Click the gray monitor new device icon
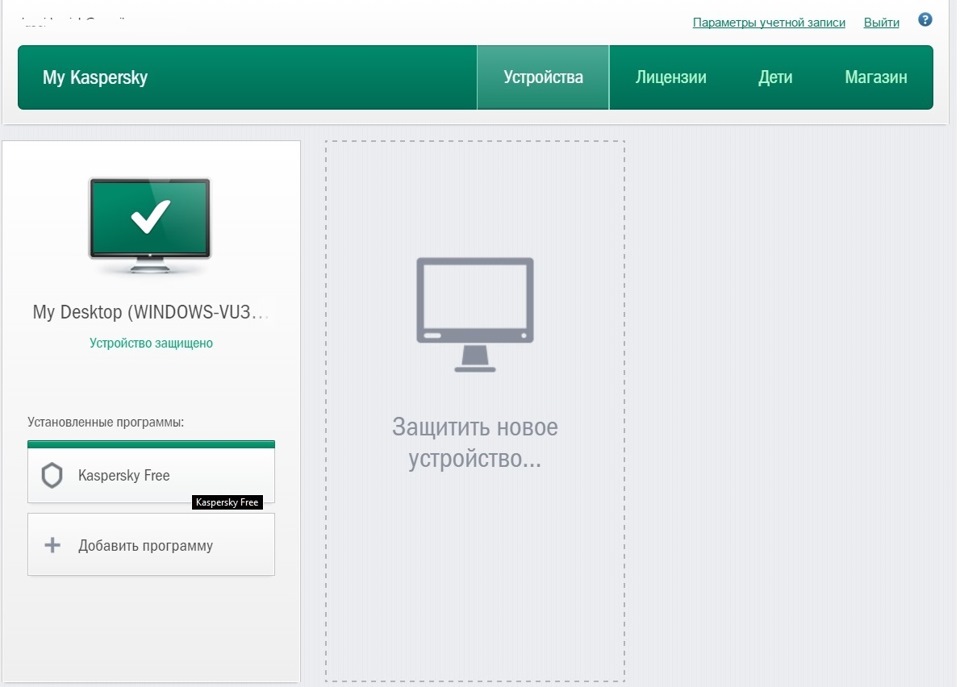Viewport: 960px width, 687px height. pos(474,314)
